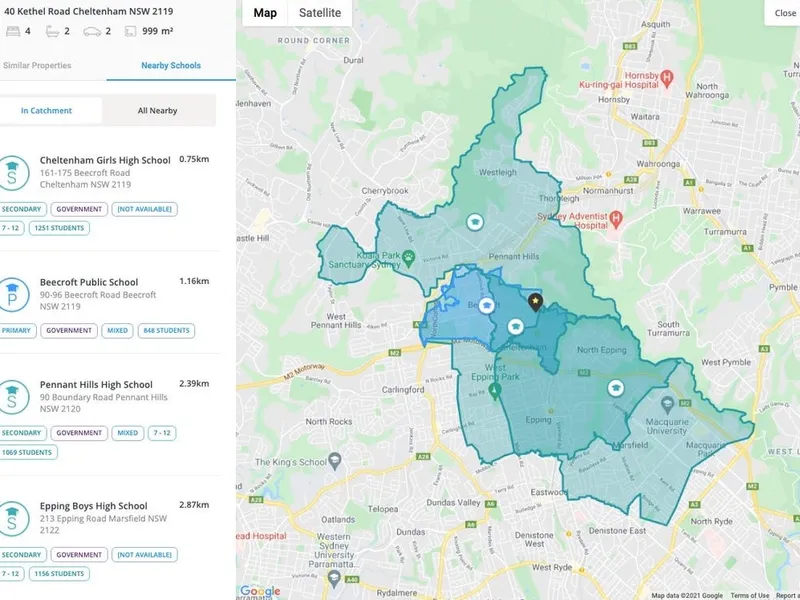The width and height of the screenshot is (800, 600).
Task: Click the black star property marker on map
Action: (x=535, y=302)
